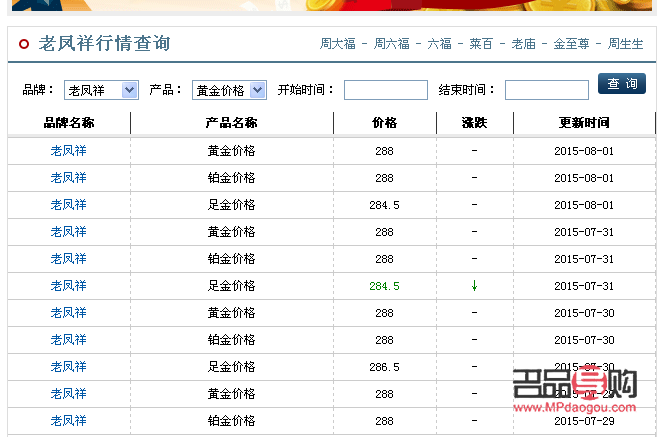Click 老凤祥 link in 2015-08-01 铂金价格 row
This screenshot has height=437, width=660.
coord(69,178)
